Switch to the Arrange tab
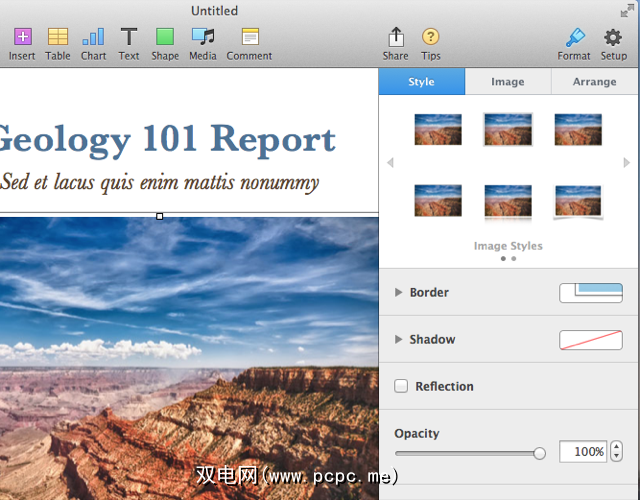This screenshot has height=500, width=640. (x=594, y=82)
